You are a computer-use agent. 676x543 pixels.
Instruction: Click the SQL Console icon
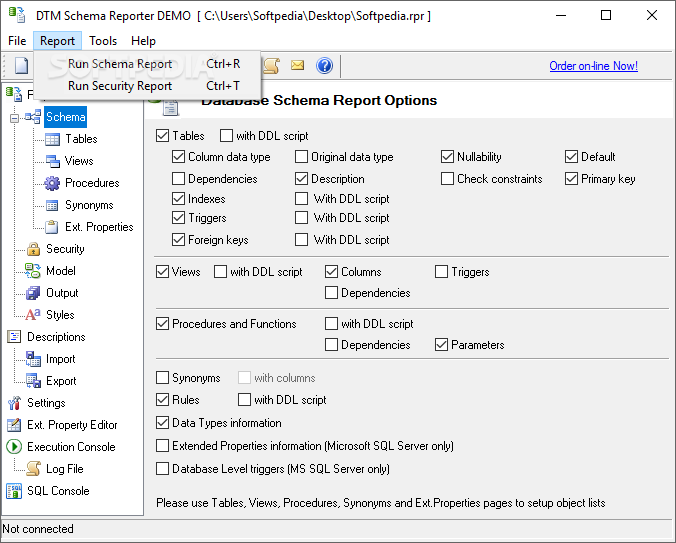tap(14, 491)
